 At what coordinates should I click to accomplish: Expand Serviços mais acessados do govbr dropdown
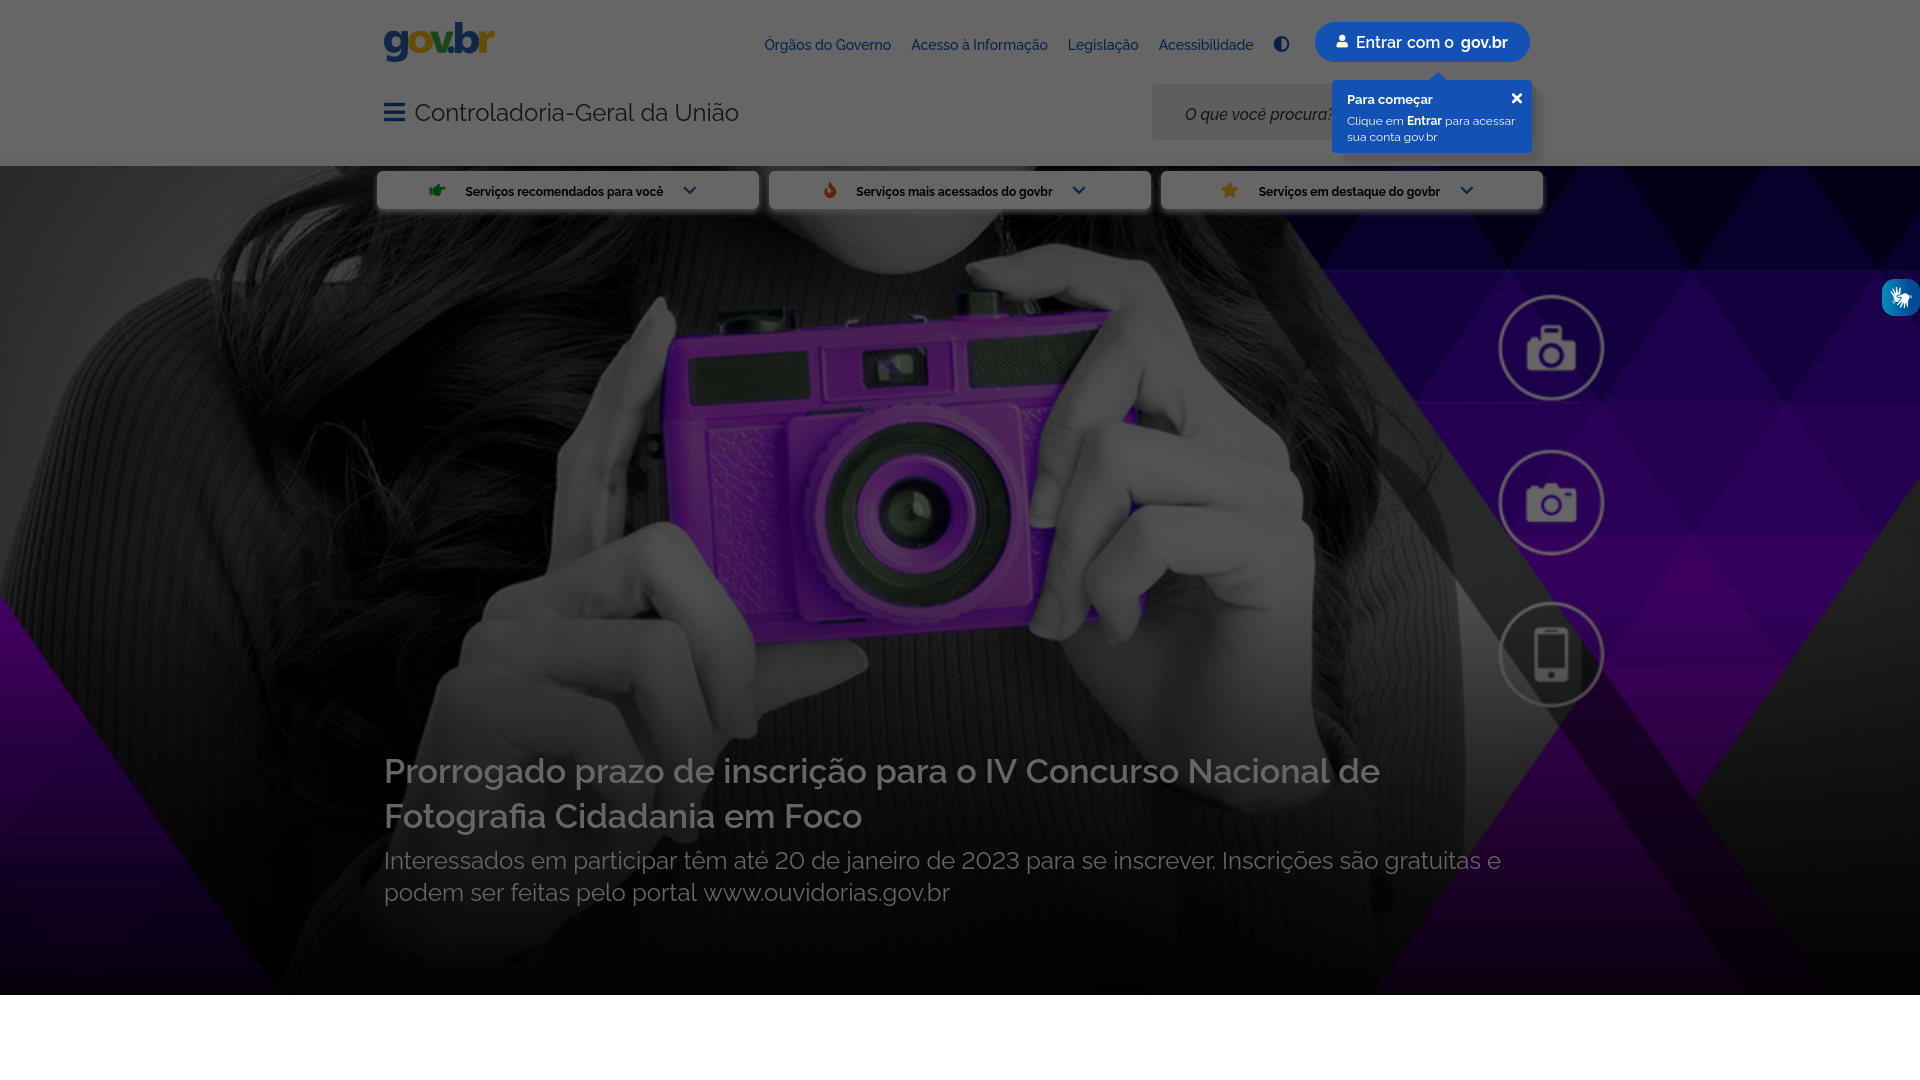pyautogui.click(x=960, y=190)
